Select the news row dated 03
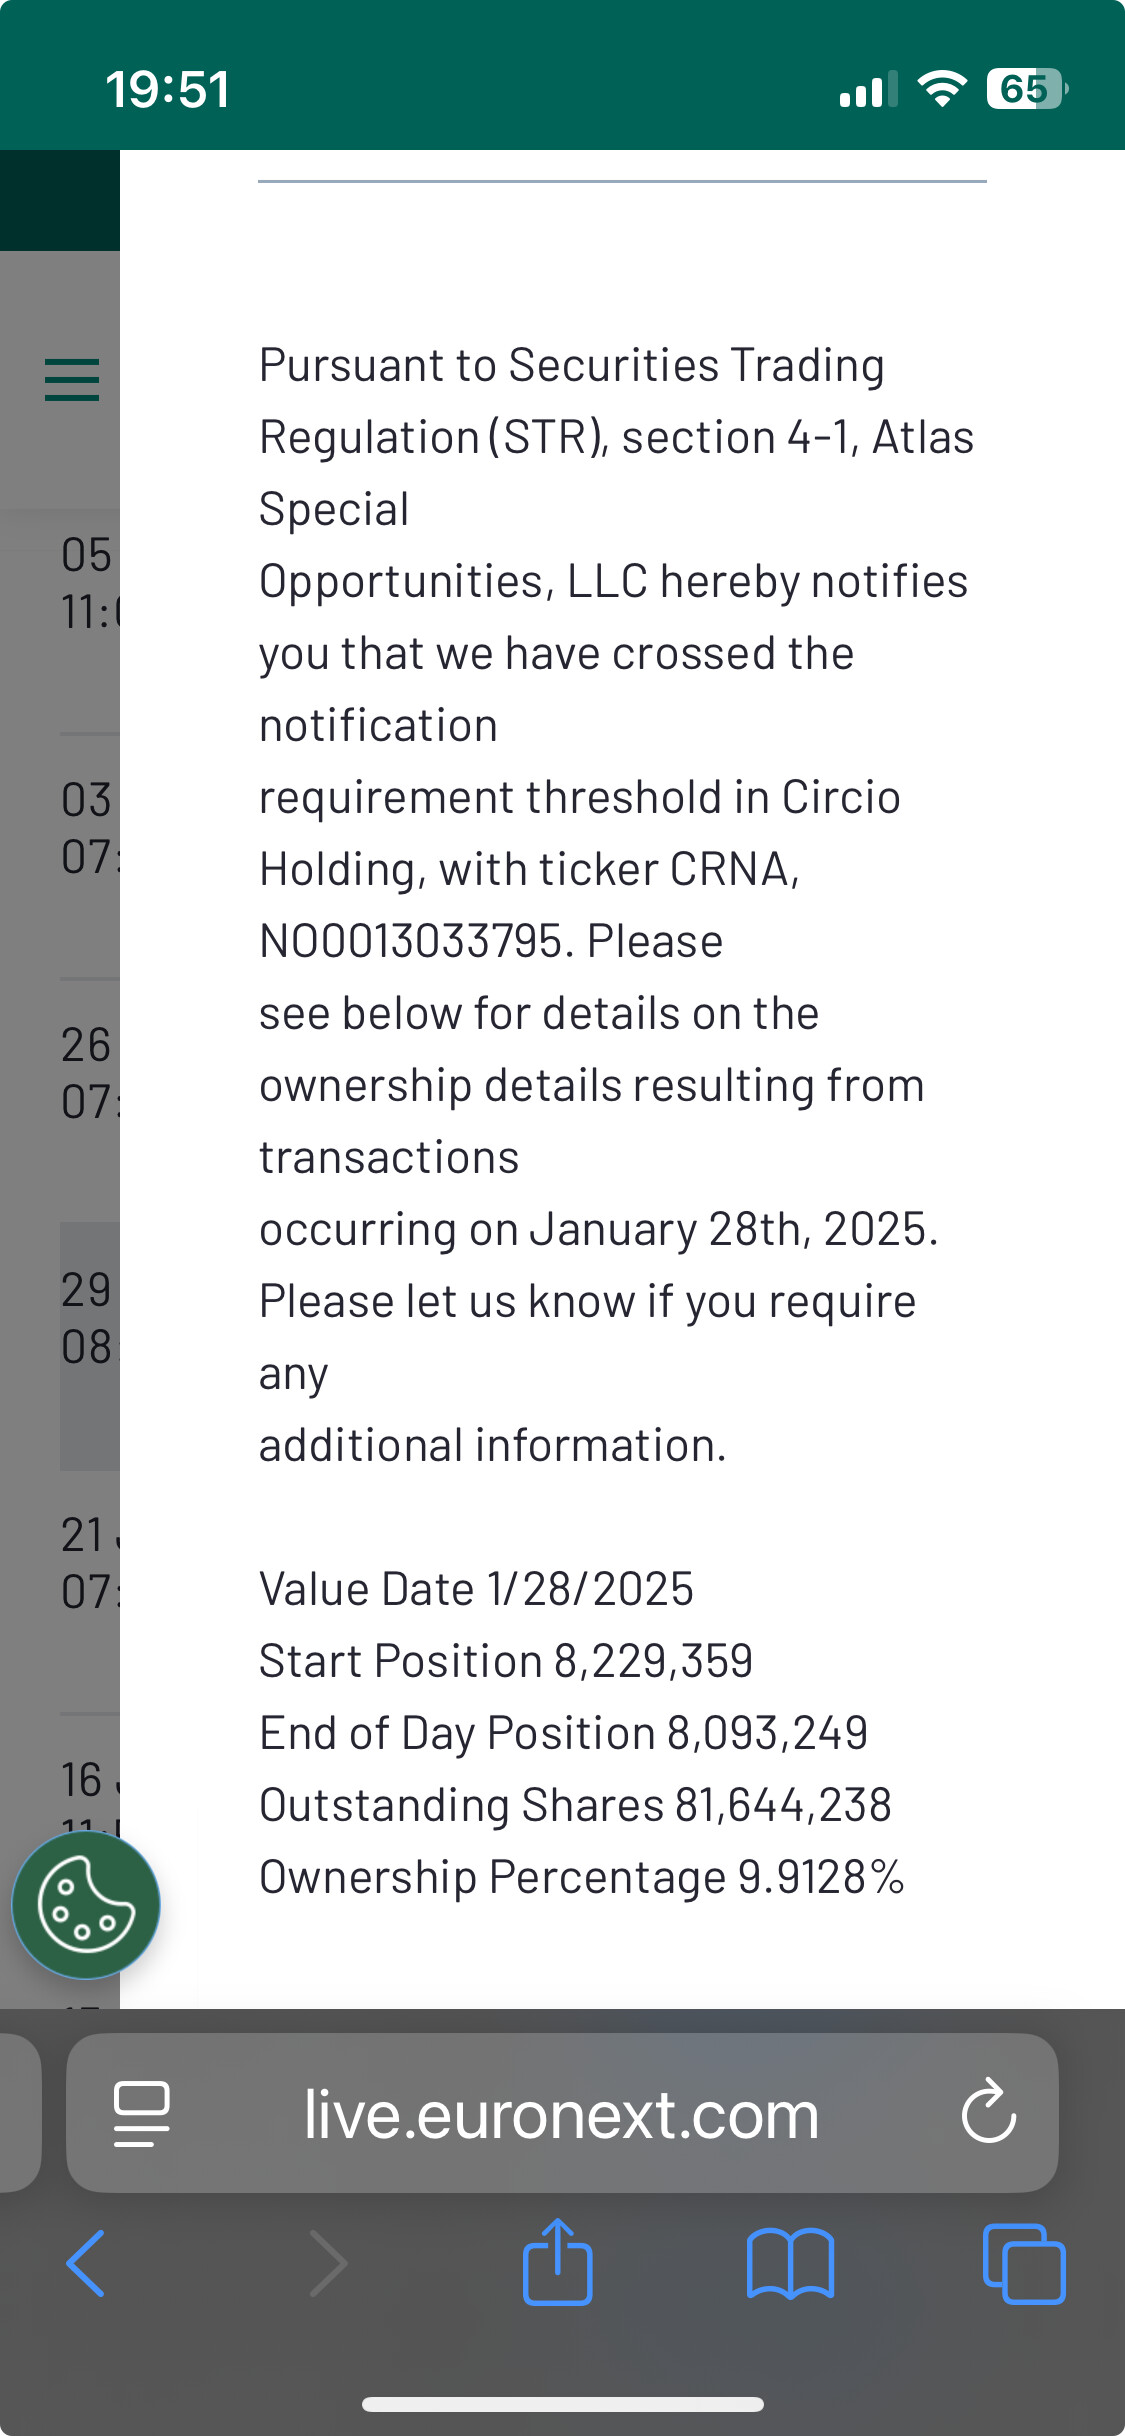Viewport: 1125px width, 2436px height. [x=88, y=828]
